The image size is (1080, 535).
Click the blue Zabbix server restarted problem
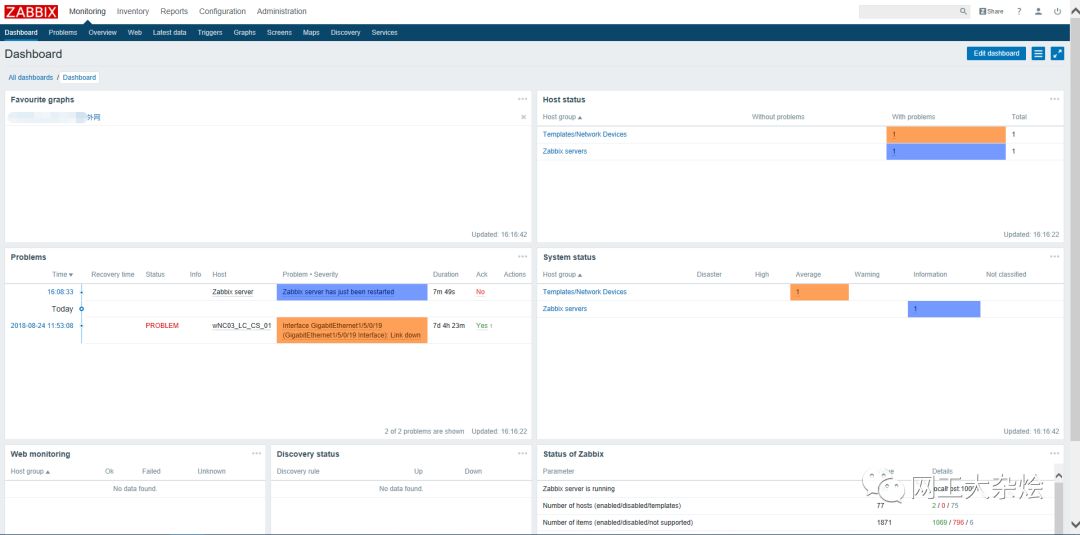[x=352, y=292]
